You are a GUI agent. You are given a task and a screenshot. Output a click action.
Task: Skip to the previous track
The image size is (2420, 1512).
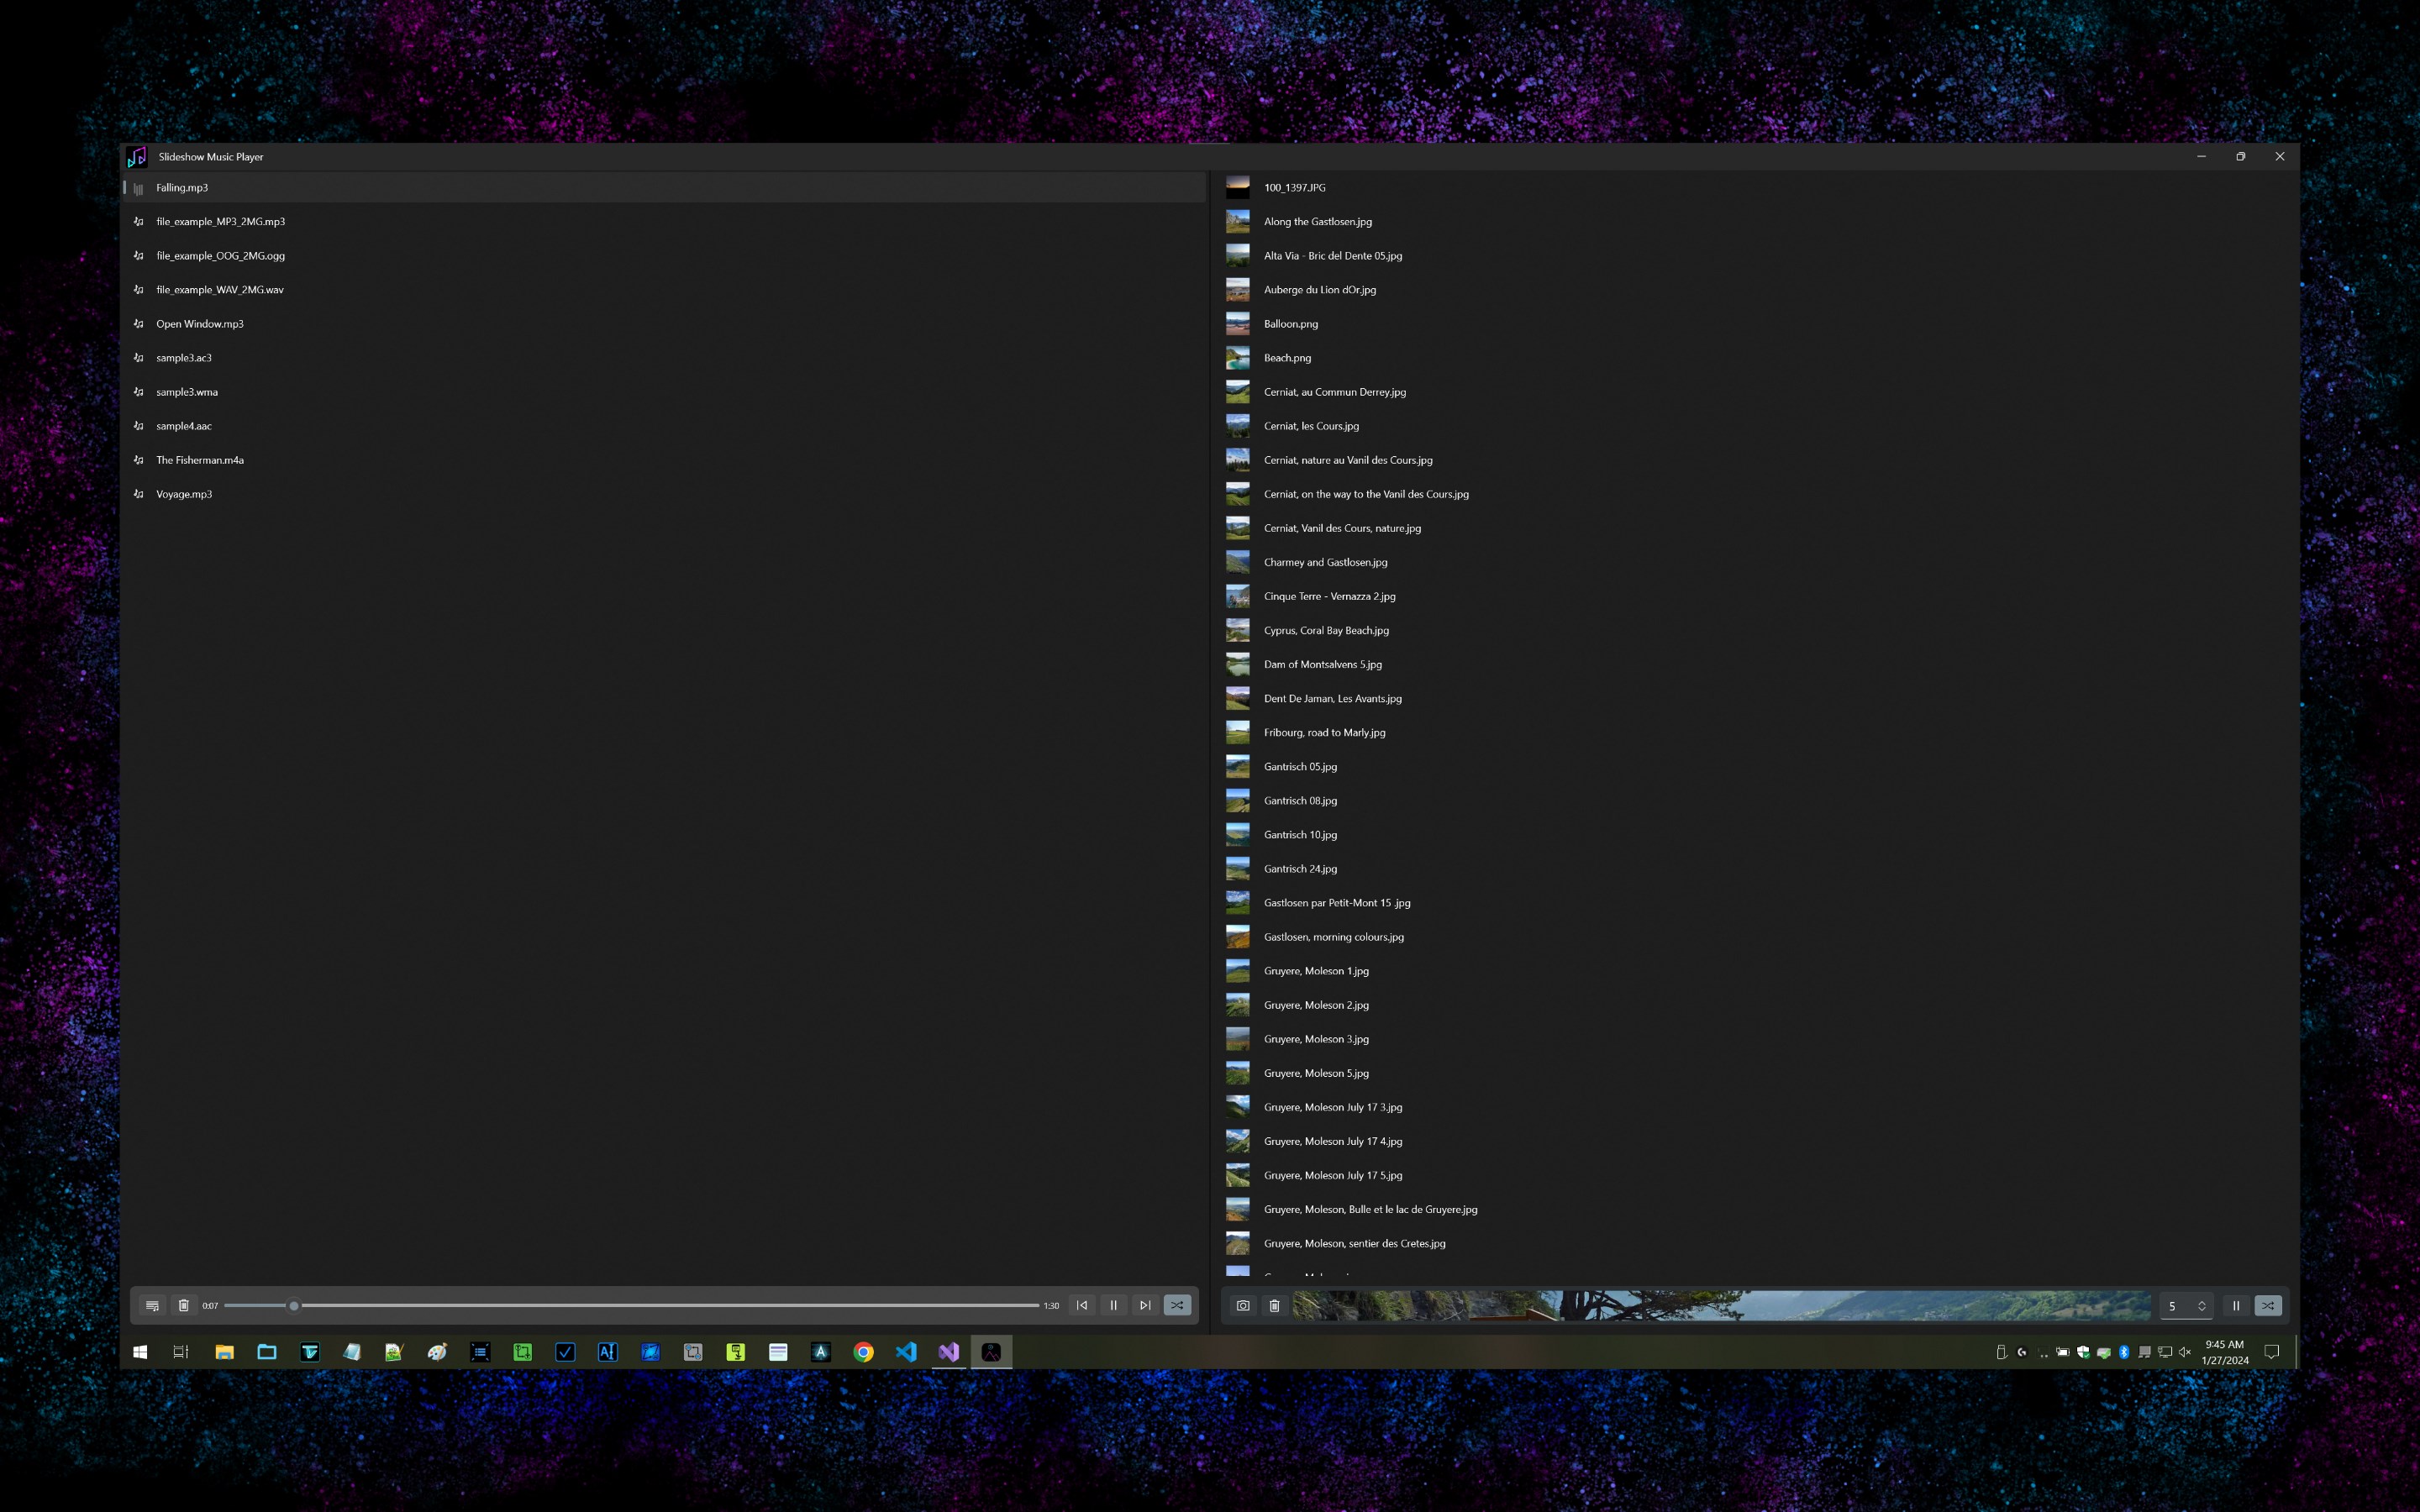pyautogui.click(x=1082, y=1305)
